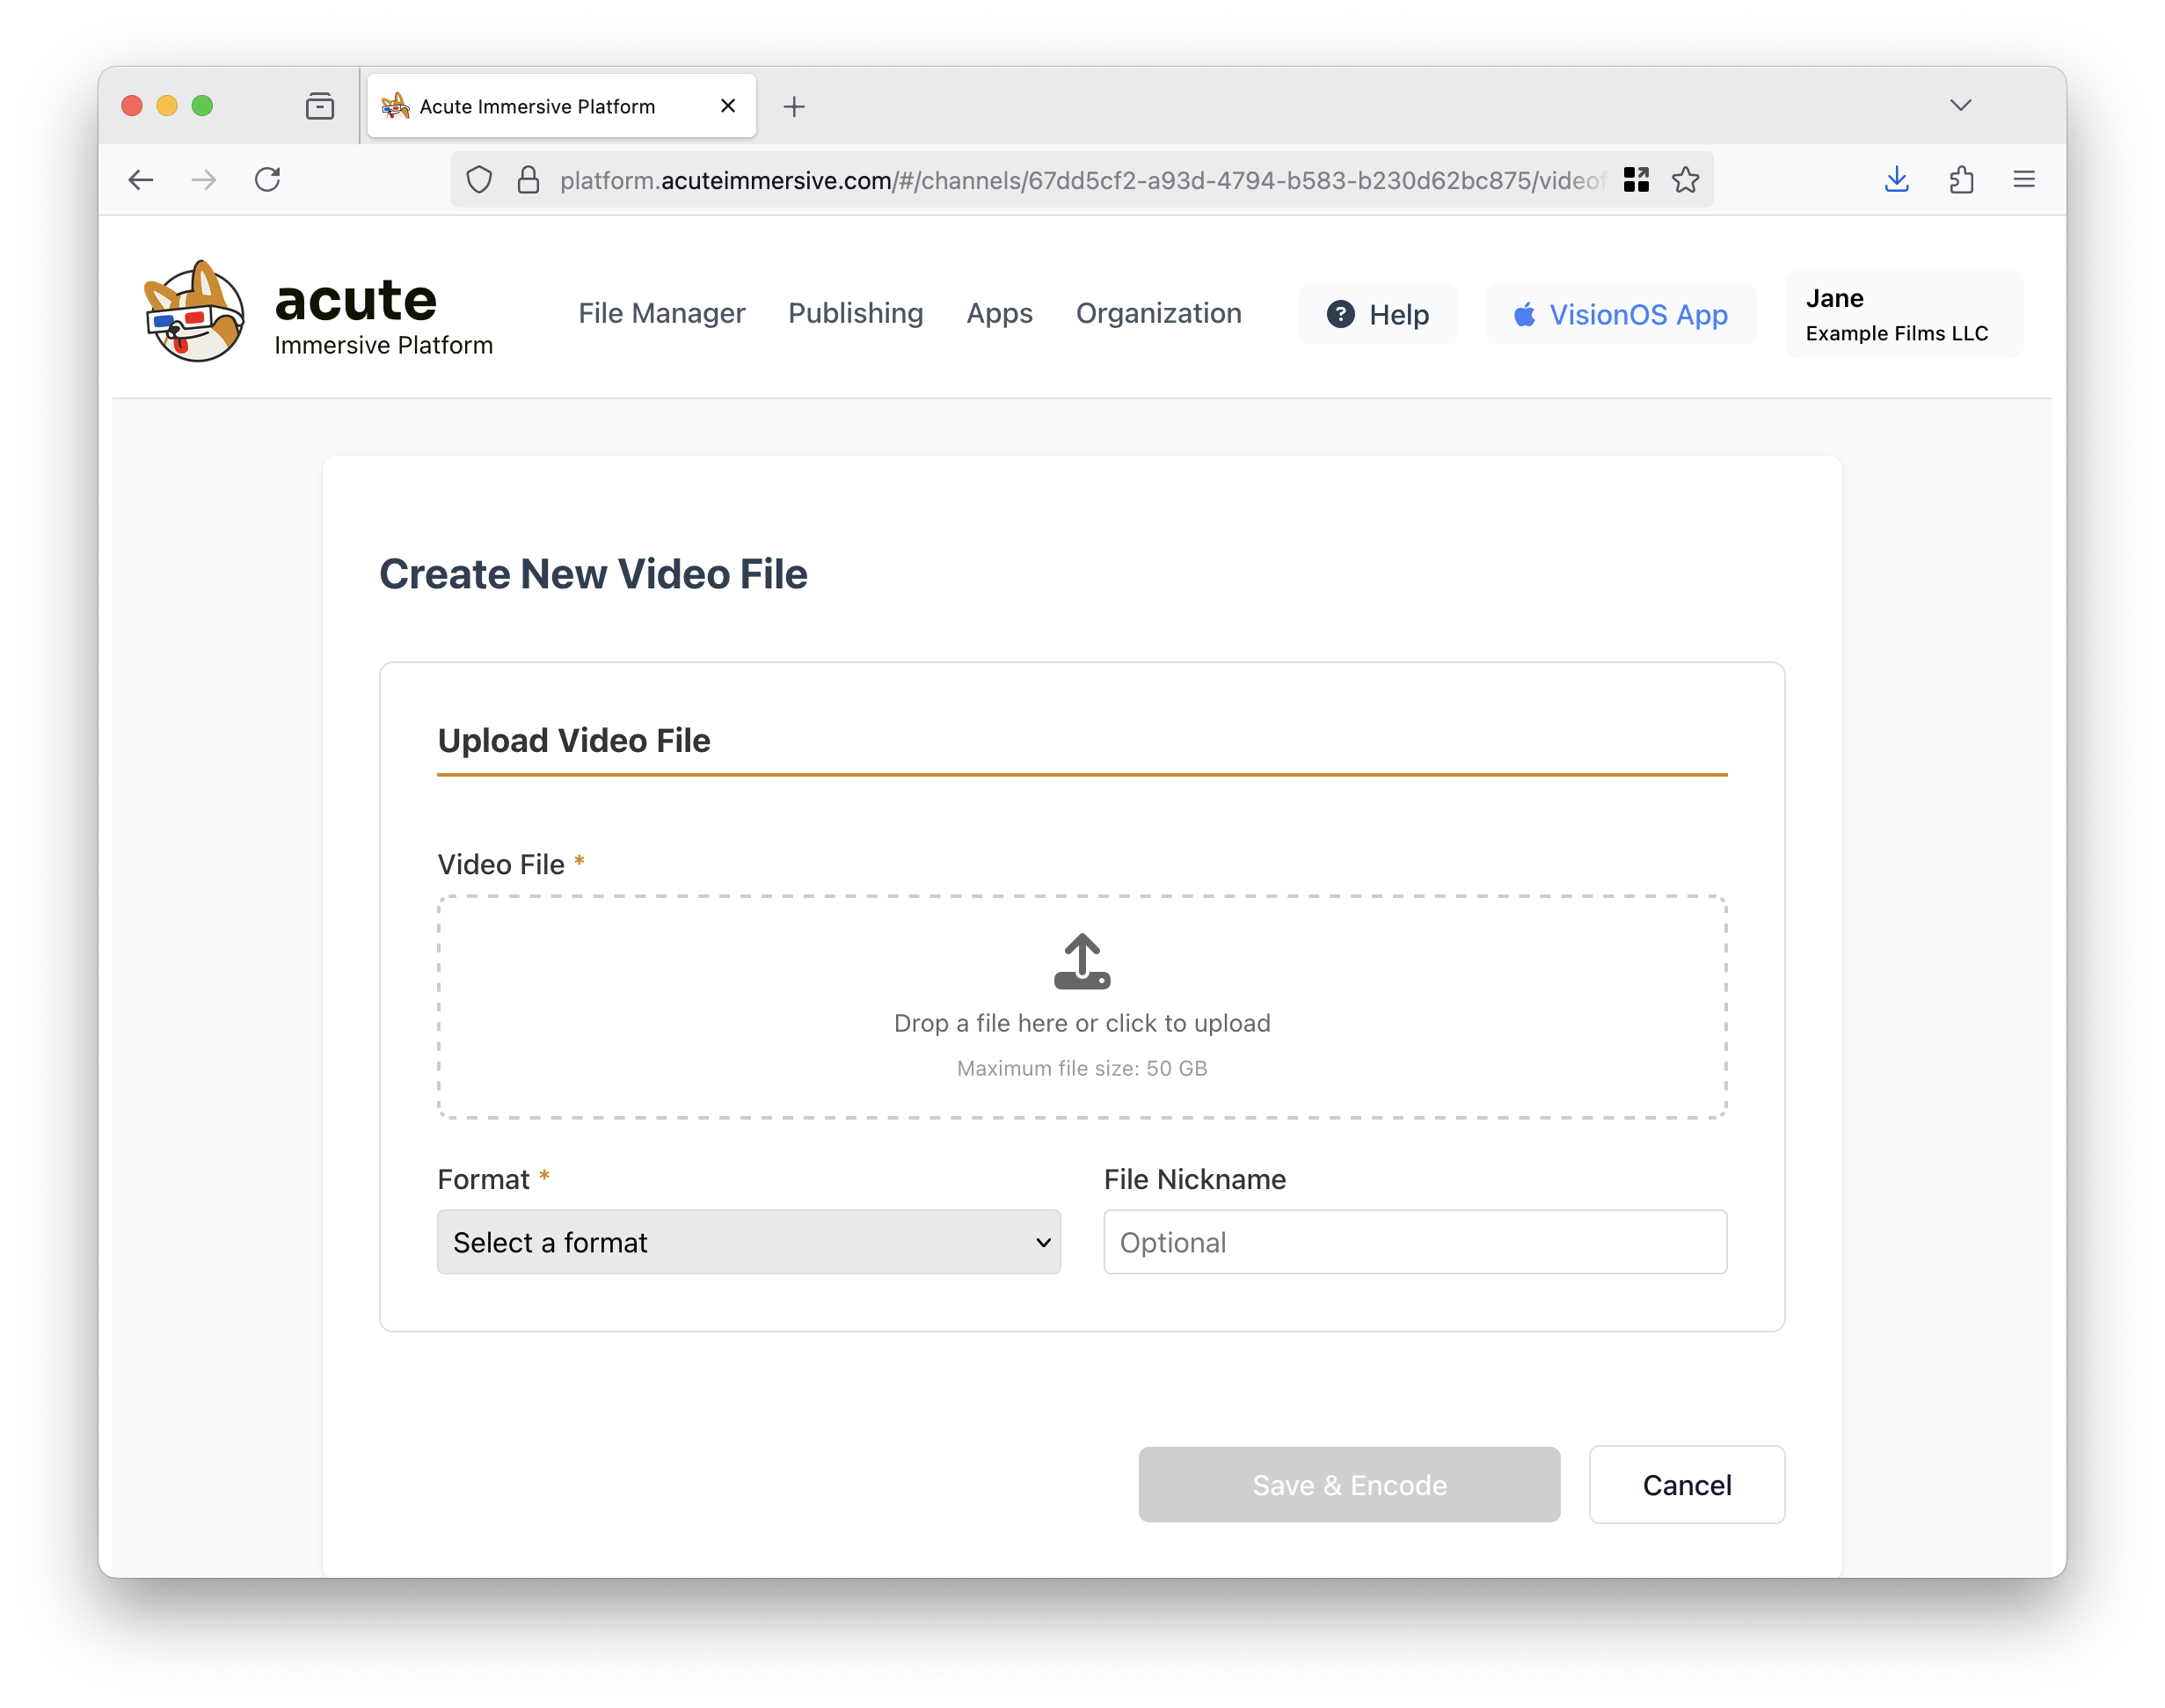This screenshot has height=1708, width=2165.
Task: Click the QR code icon in address bar
Action: click(x=1636, y=180)
